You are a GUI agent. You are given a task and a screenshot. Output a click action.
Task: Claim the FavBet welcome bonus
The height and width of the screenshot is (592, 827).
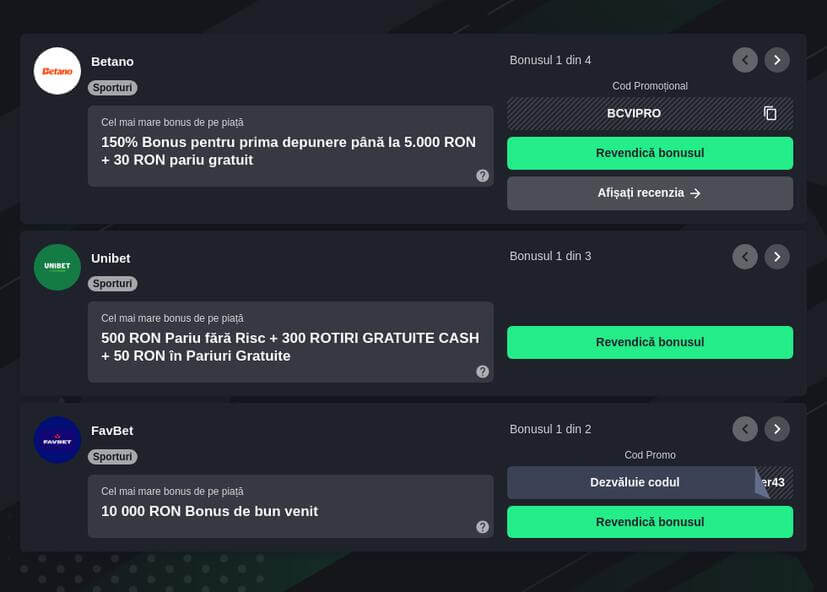[x=649, y=521]
